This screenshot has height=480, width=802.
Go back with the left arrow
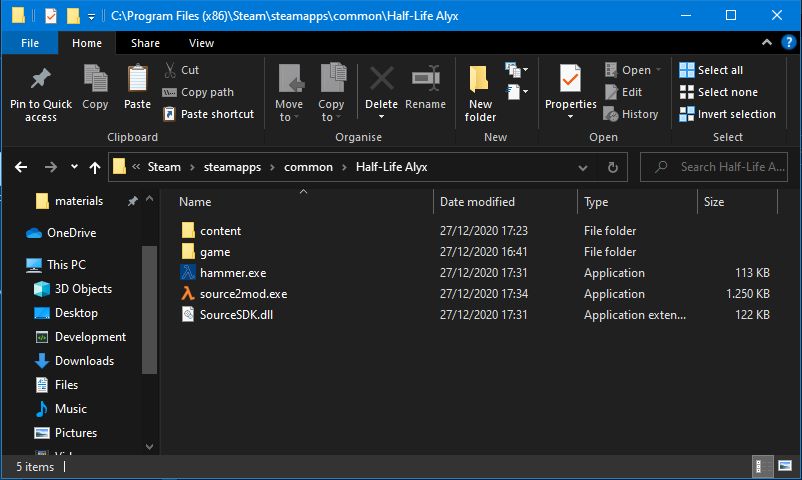[x=21, y=167]
